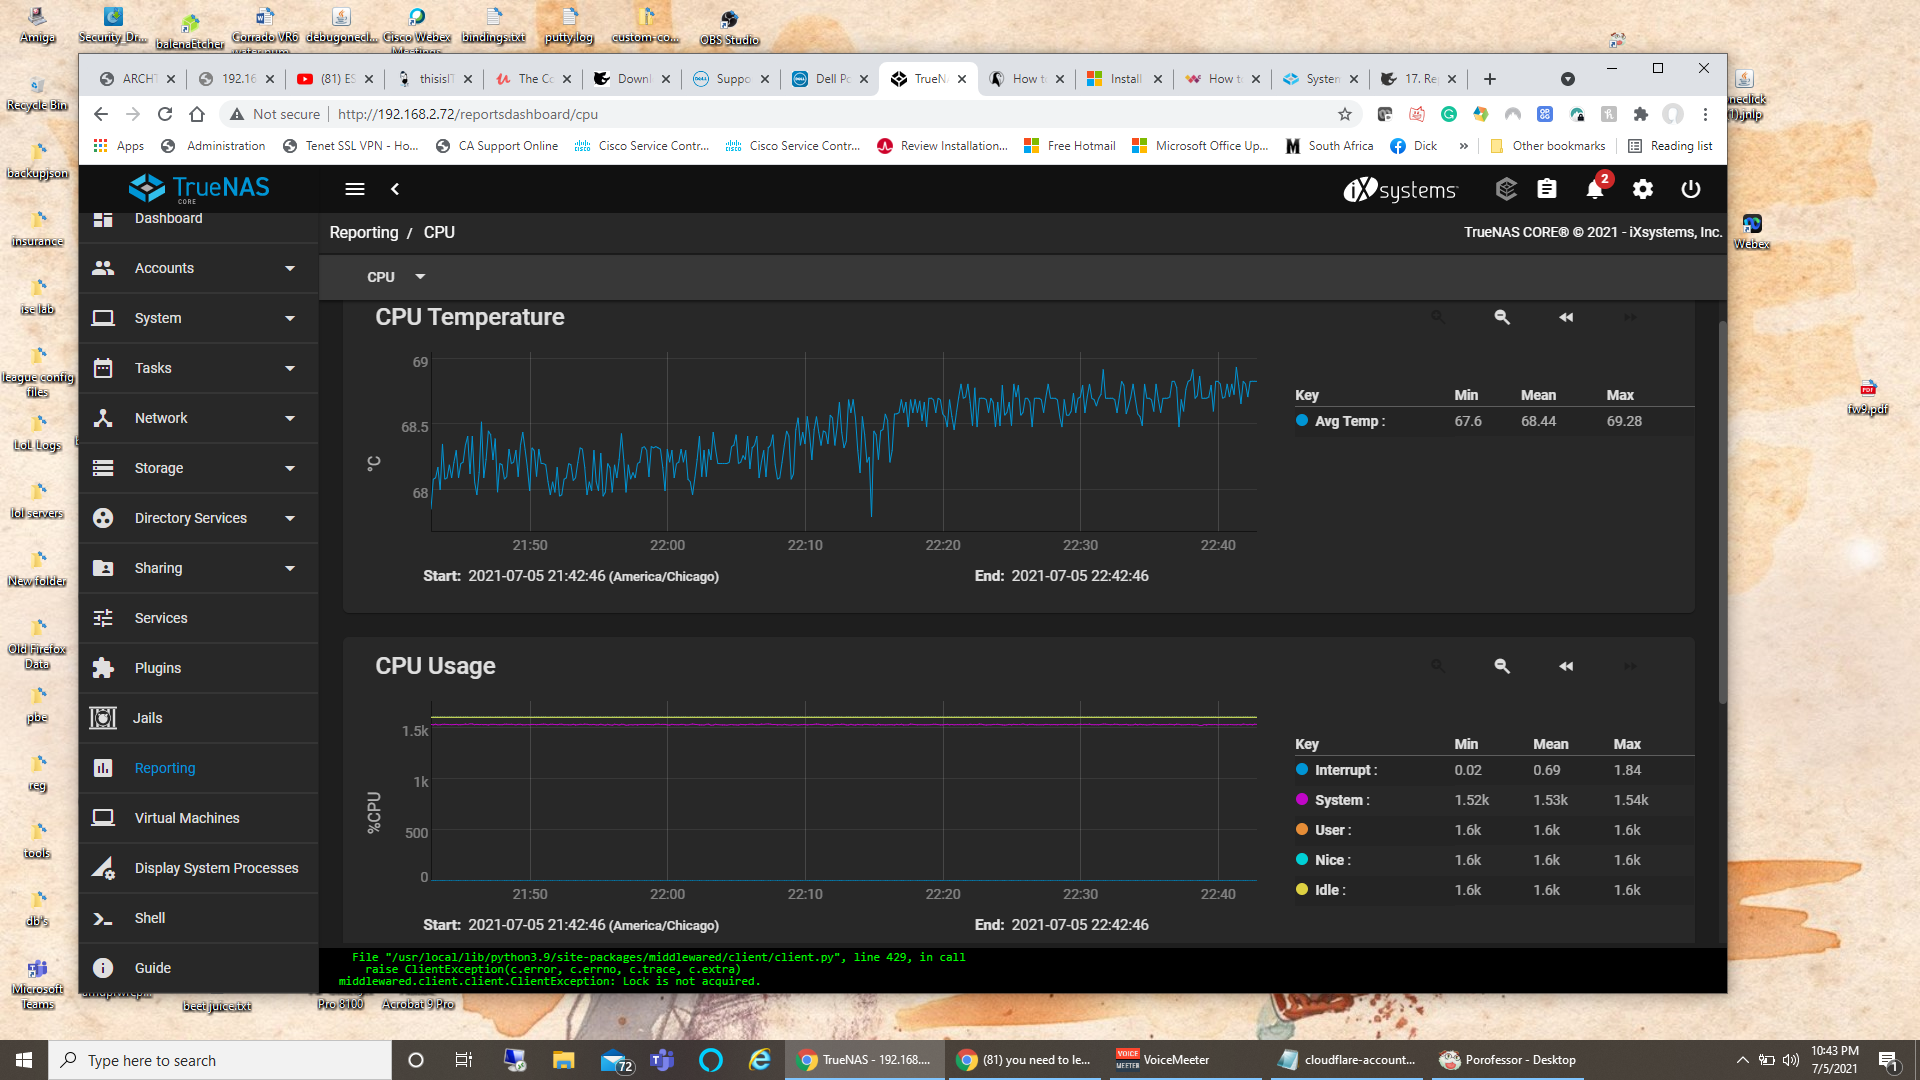1920x1080 pixels.
Task: Open the CPU report type dropdown
Action: pos(396,277)
